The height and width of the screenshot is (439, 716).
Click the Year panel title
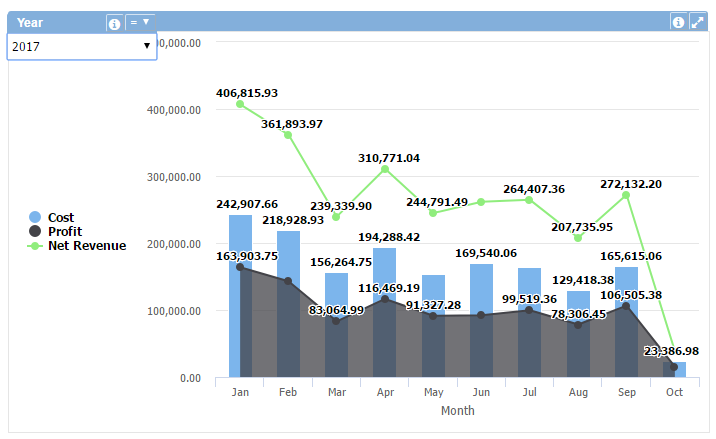[30, 22]
